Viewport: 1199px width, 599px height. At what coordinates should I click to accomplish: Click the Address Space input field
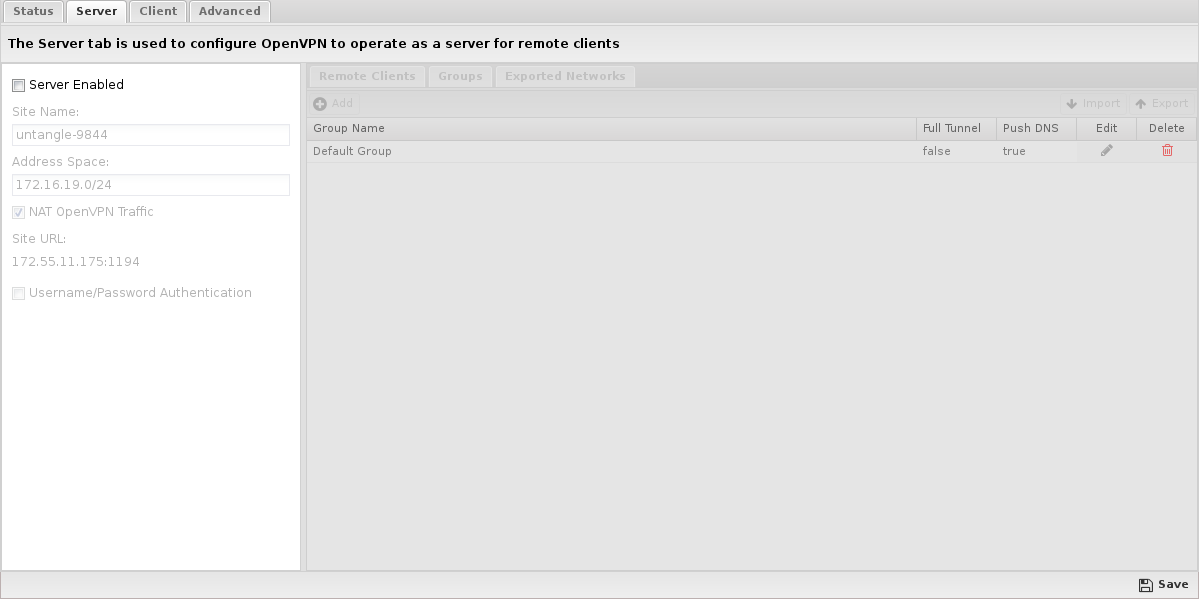pos(151,185)
